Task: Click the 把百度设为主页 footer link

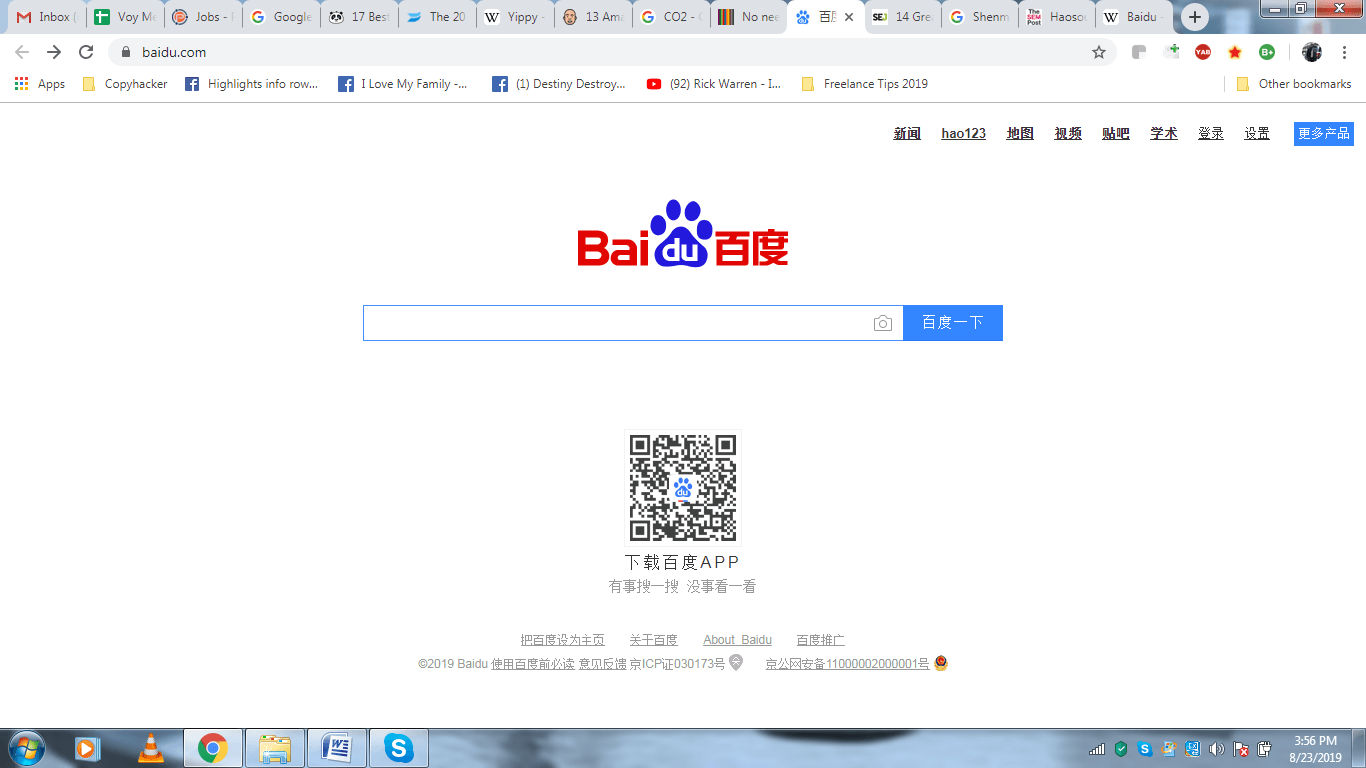Action: [562, 640]
